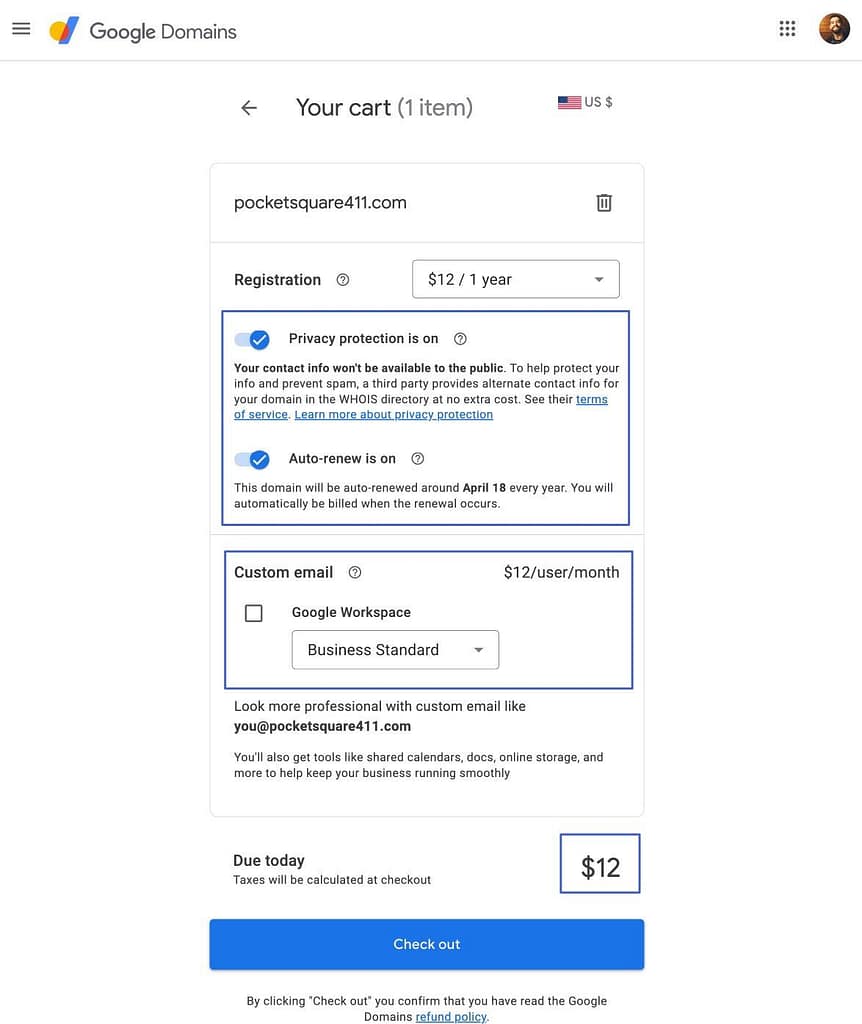The width and height of the screenshot is (862, 1024).
Task: Follow Learn more about privacy protection
Action: click(393, 415)
